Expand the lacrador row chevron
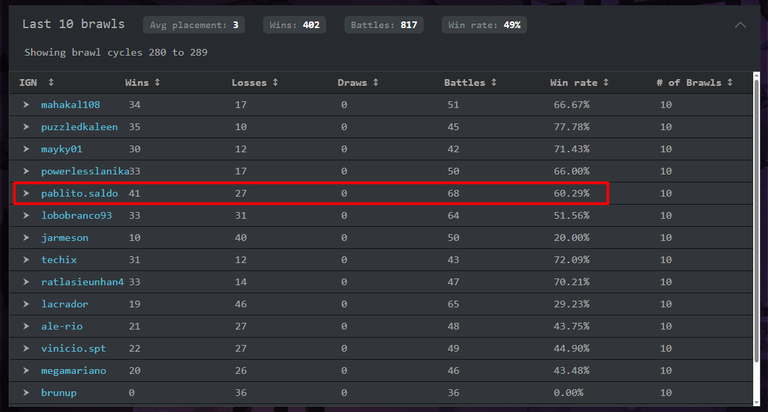Viewport: 768px width, 412px height. coord(26,304)
